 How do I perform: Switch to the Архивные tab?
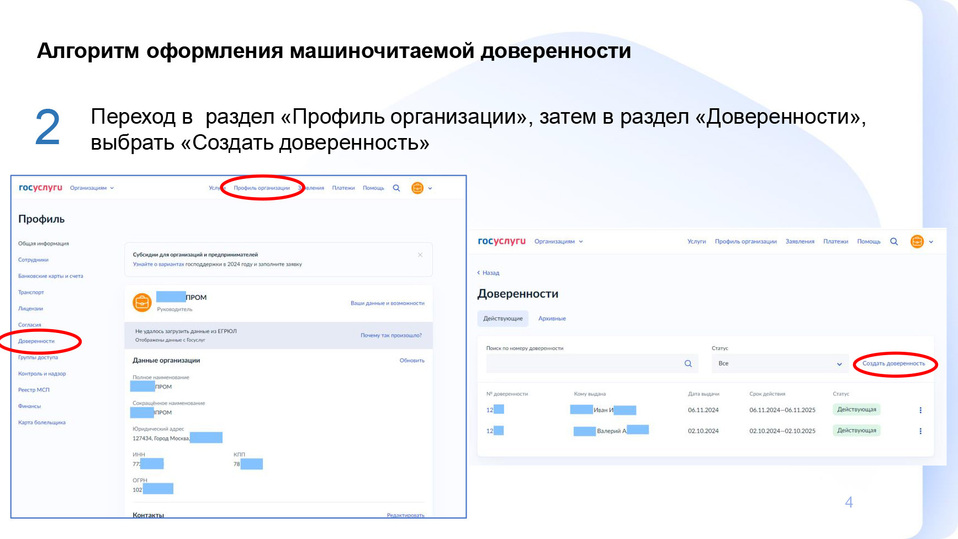click(552, 318)
